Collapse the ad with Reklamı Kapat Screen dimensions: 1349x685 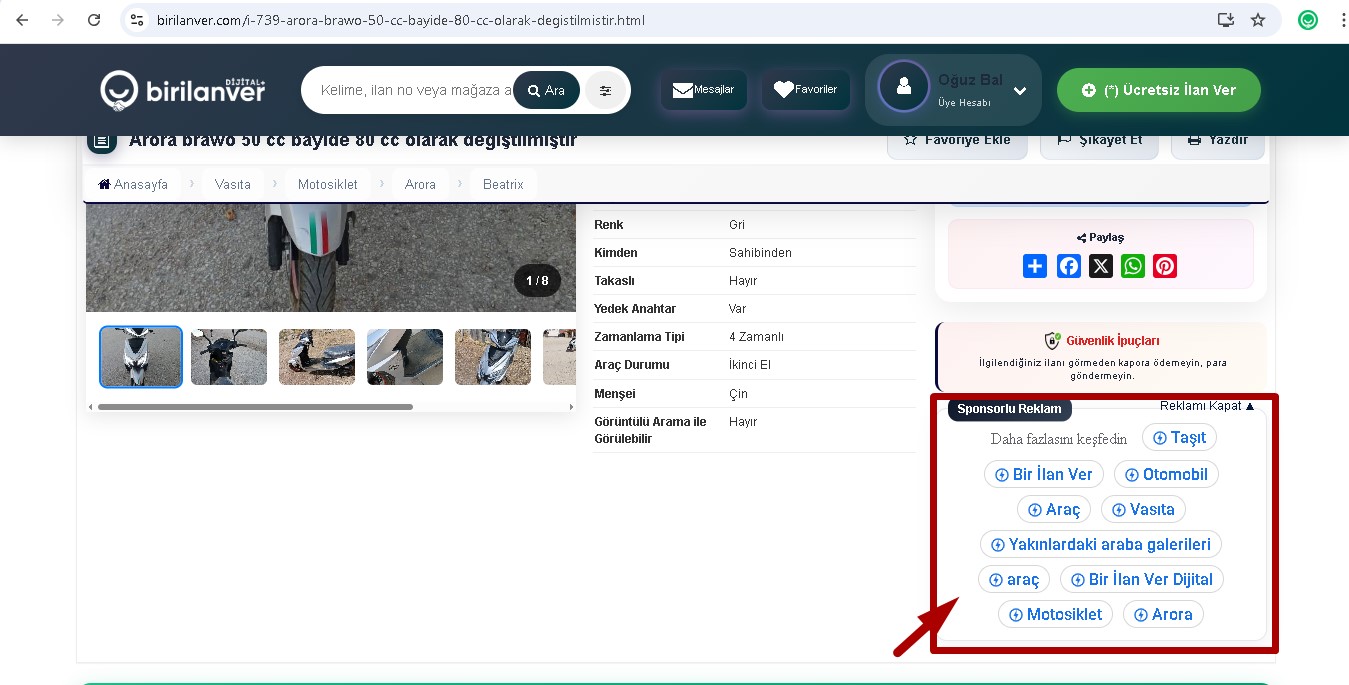tap(1207, 406)
